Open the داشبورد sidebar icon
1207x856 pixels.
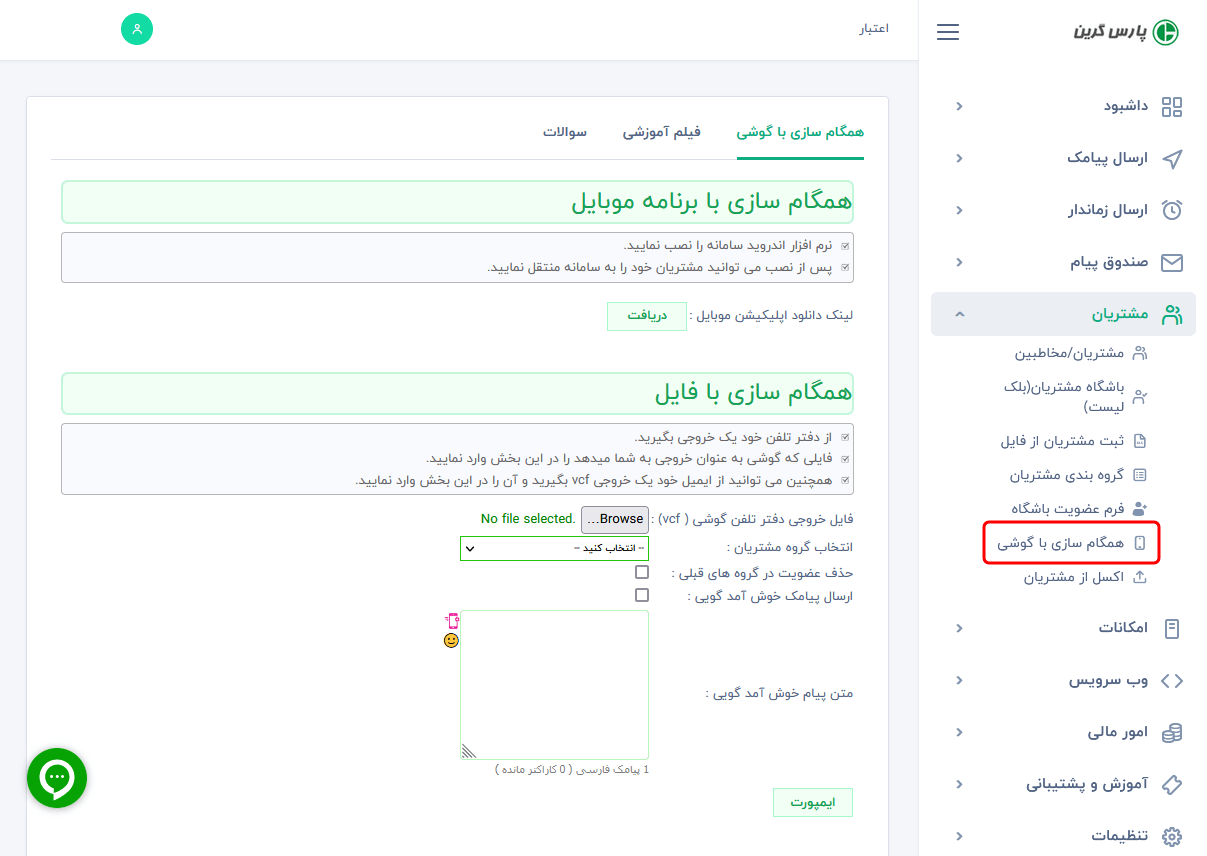(x=1172, y=106)
